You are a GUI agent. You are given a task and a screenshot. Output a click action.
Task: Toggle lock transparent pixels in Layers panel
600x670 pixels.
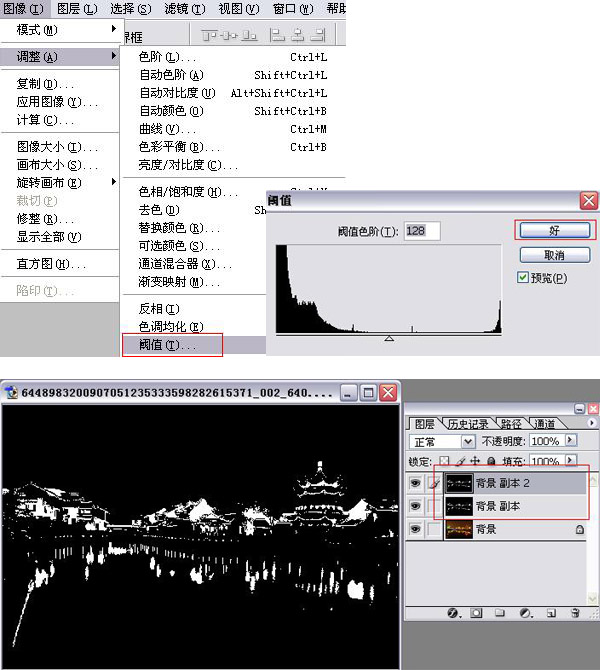coord(444,461)
